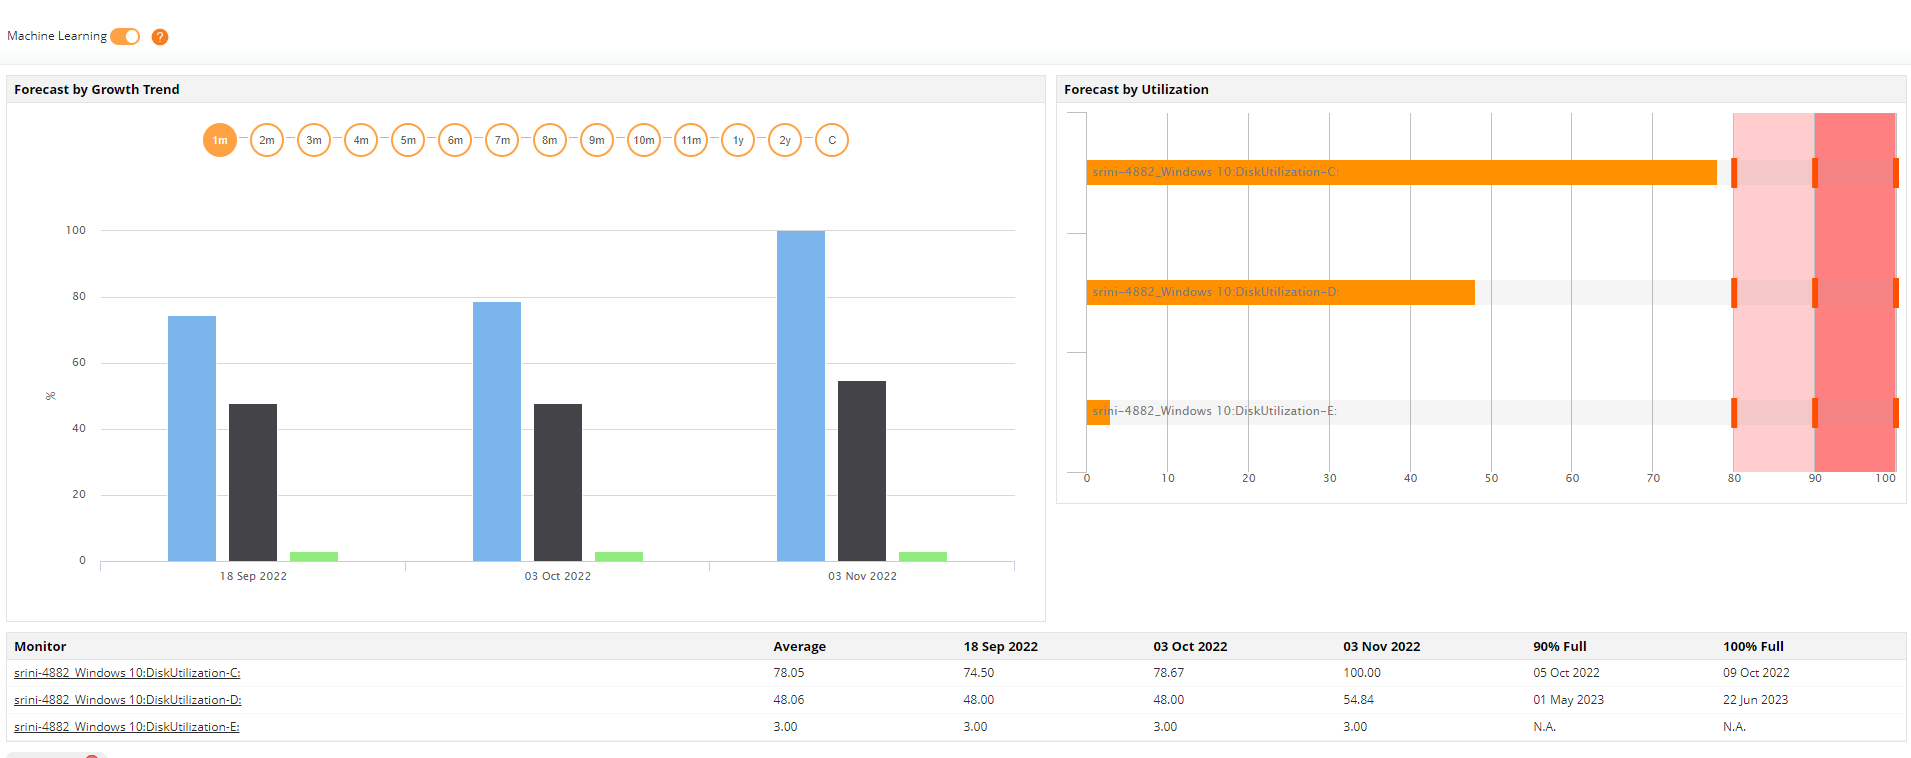Click the 90% Full column header
This screenshot has height=758, width=1911.
pos(1559,647)
